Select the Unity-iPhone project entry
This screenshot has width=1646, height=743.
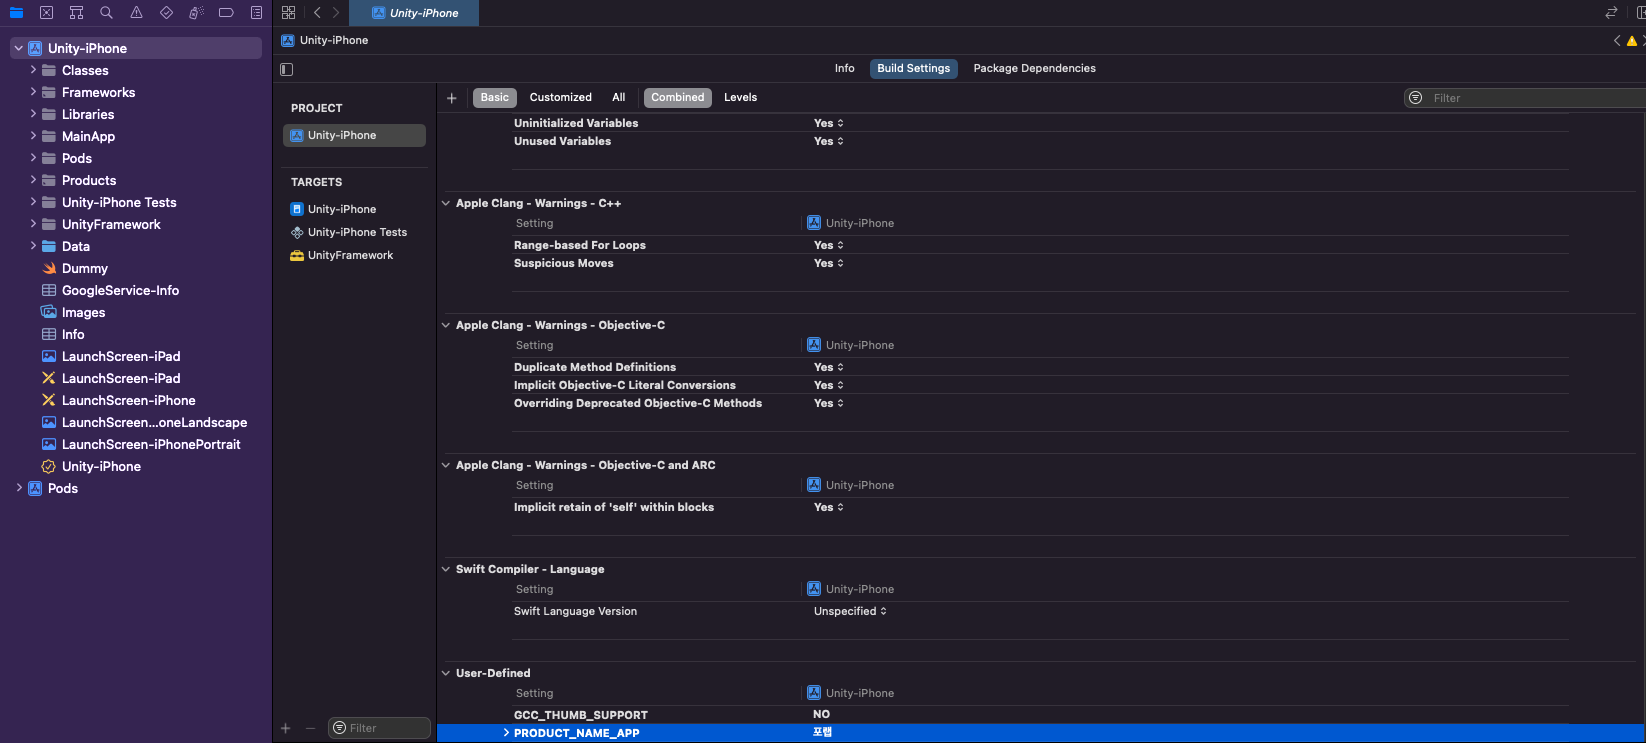tap(354, 135)
